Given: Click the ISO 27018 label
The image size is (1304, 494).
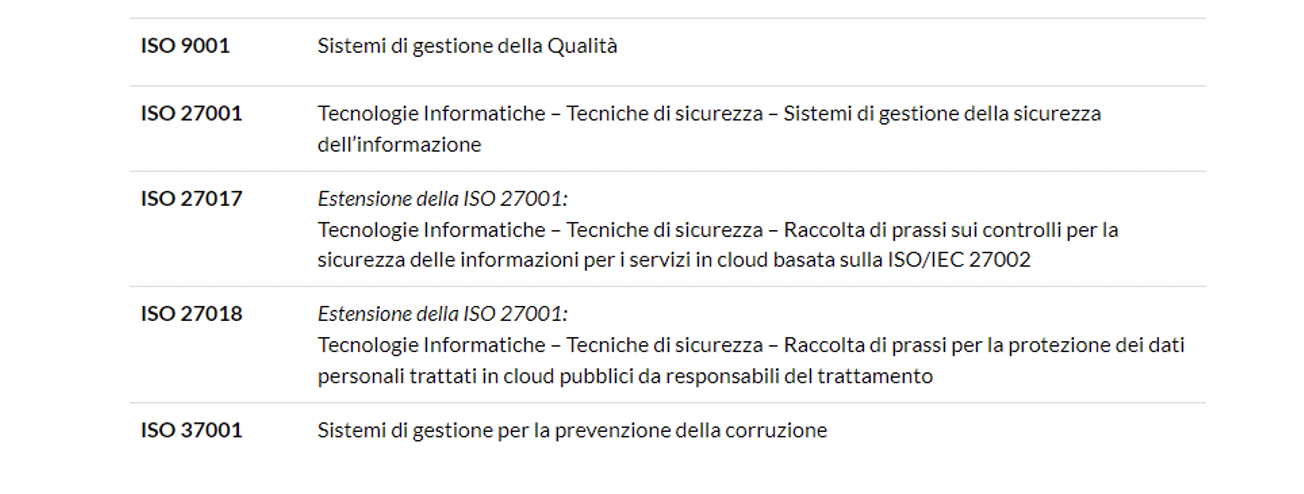Looking at the screenshot, I should [191, 314].
